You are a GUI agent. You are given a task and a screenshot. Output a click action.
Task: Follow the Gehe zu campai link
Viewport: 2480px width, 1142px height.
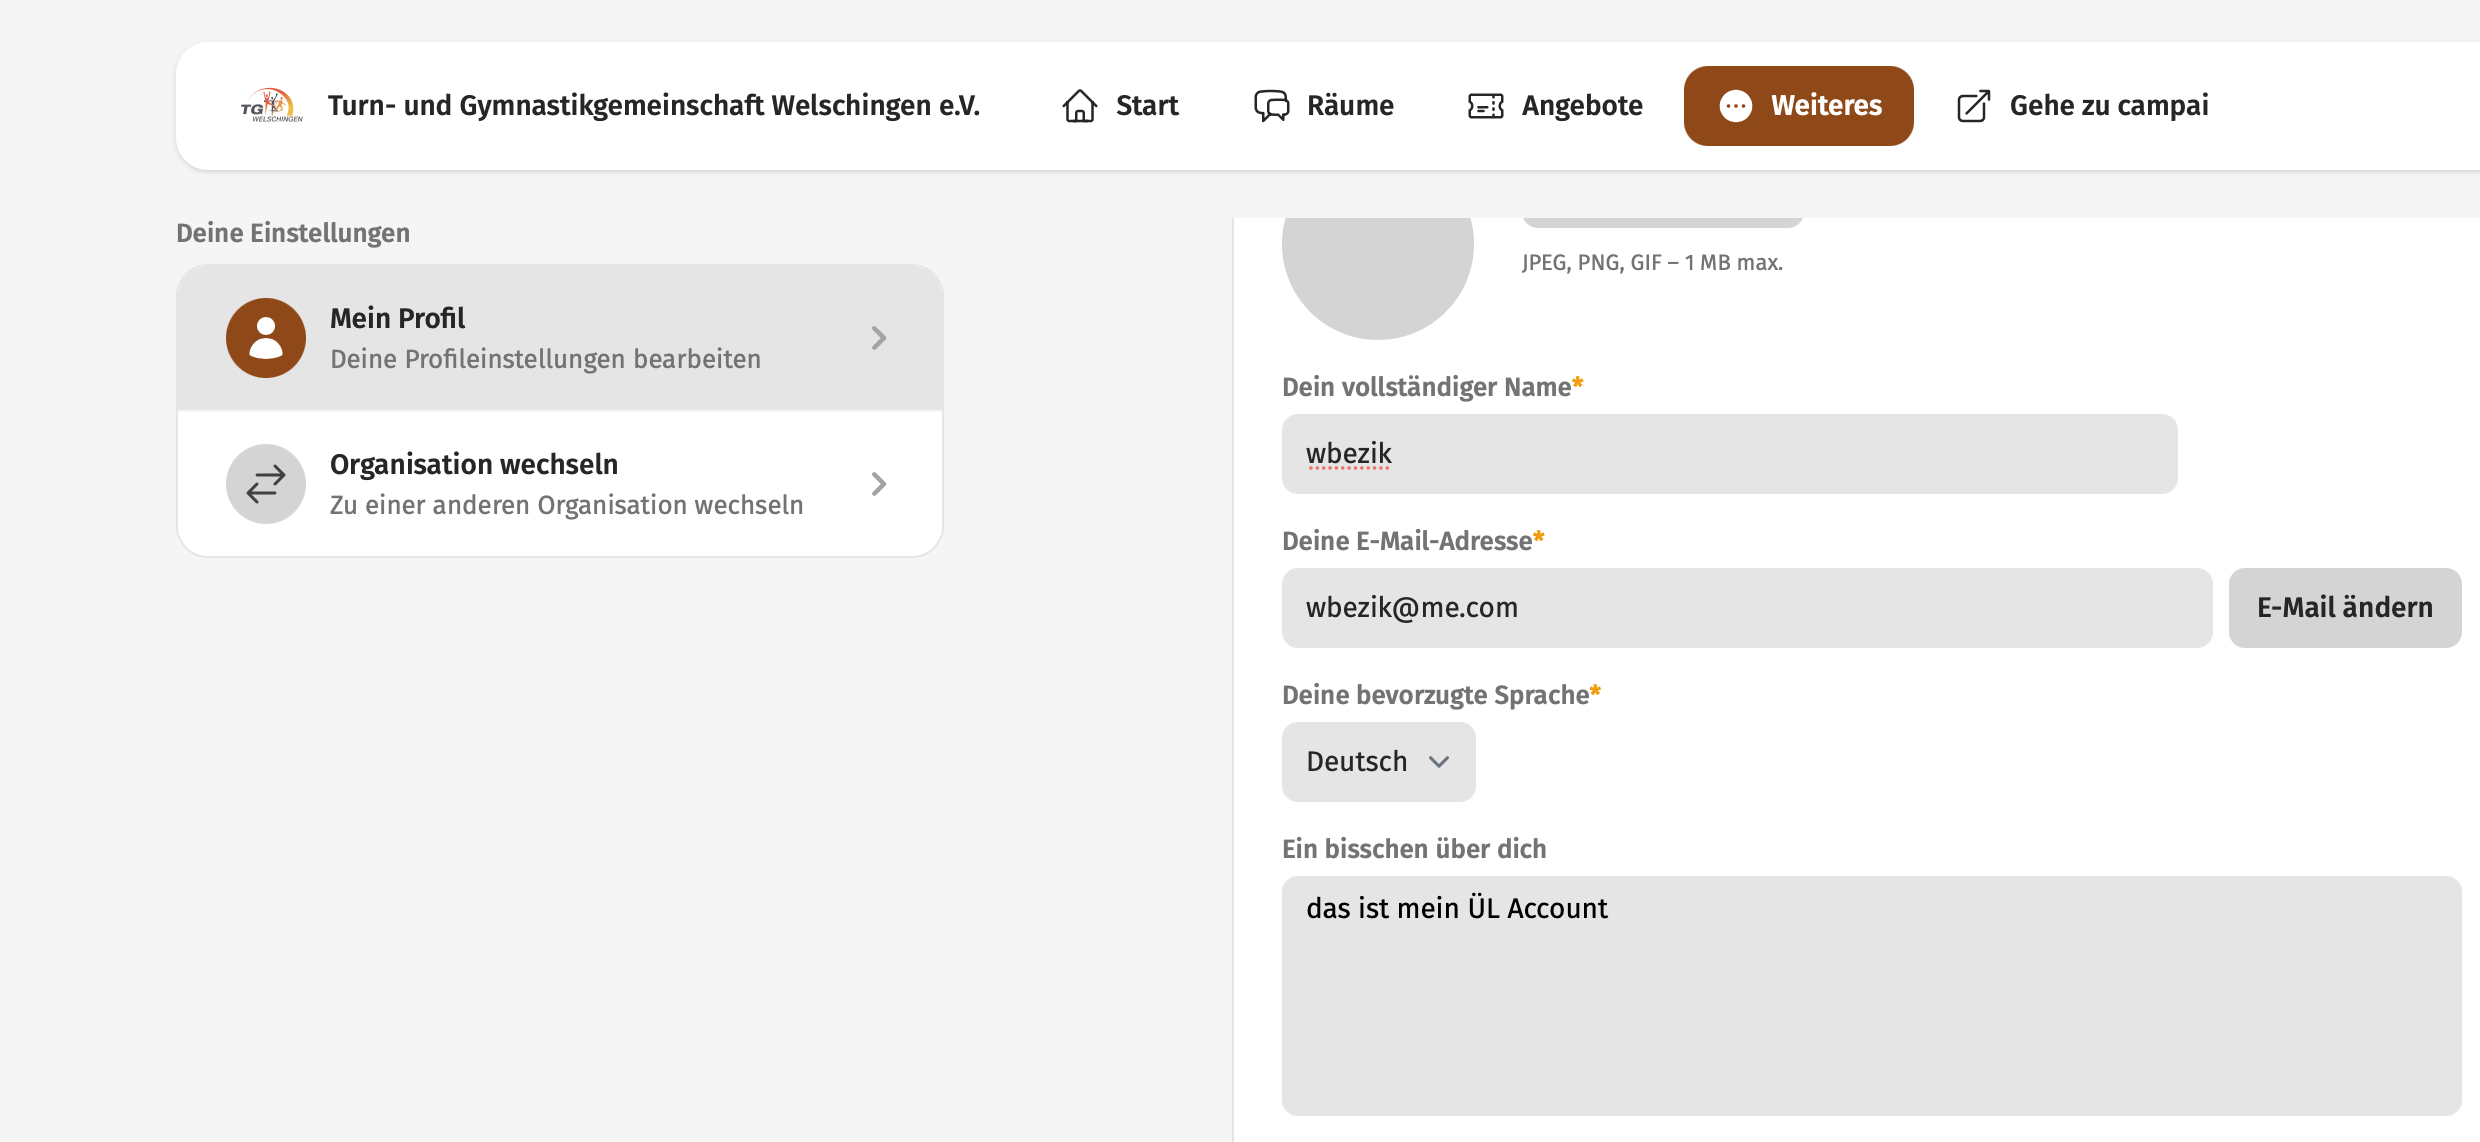[x=2108, y=105]
